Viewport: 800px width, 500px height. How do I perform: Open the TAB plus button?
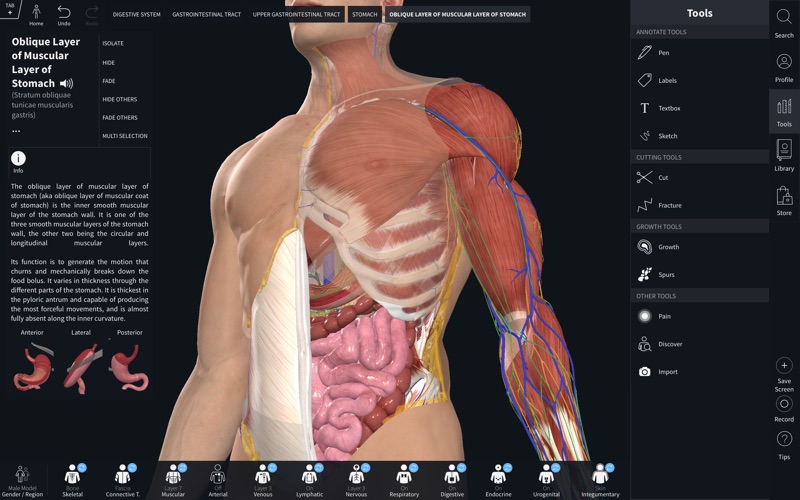10,8
